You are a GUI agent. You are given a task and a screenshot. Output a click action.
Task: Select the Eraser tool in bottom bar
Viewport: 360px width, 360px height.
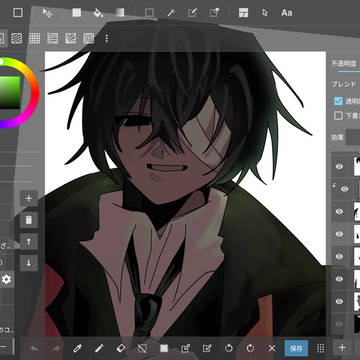(x=120, y=348)
